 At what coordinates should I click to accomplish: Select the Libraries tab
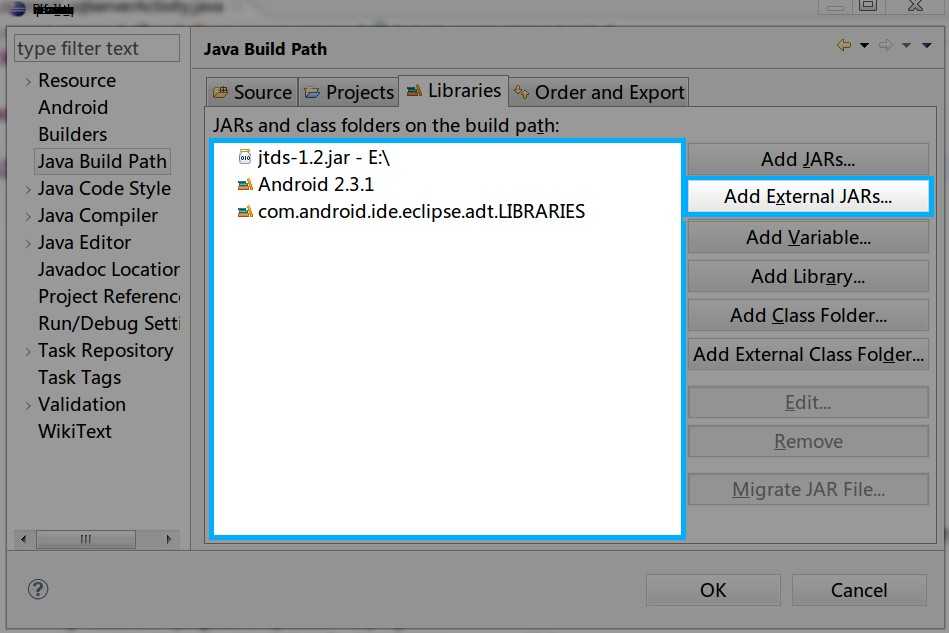[453, 91]
